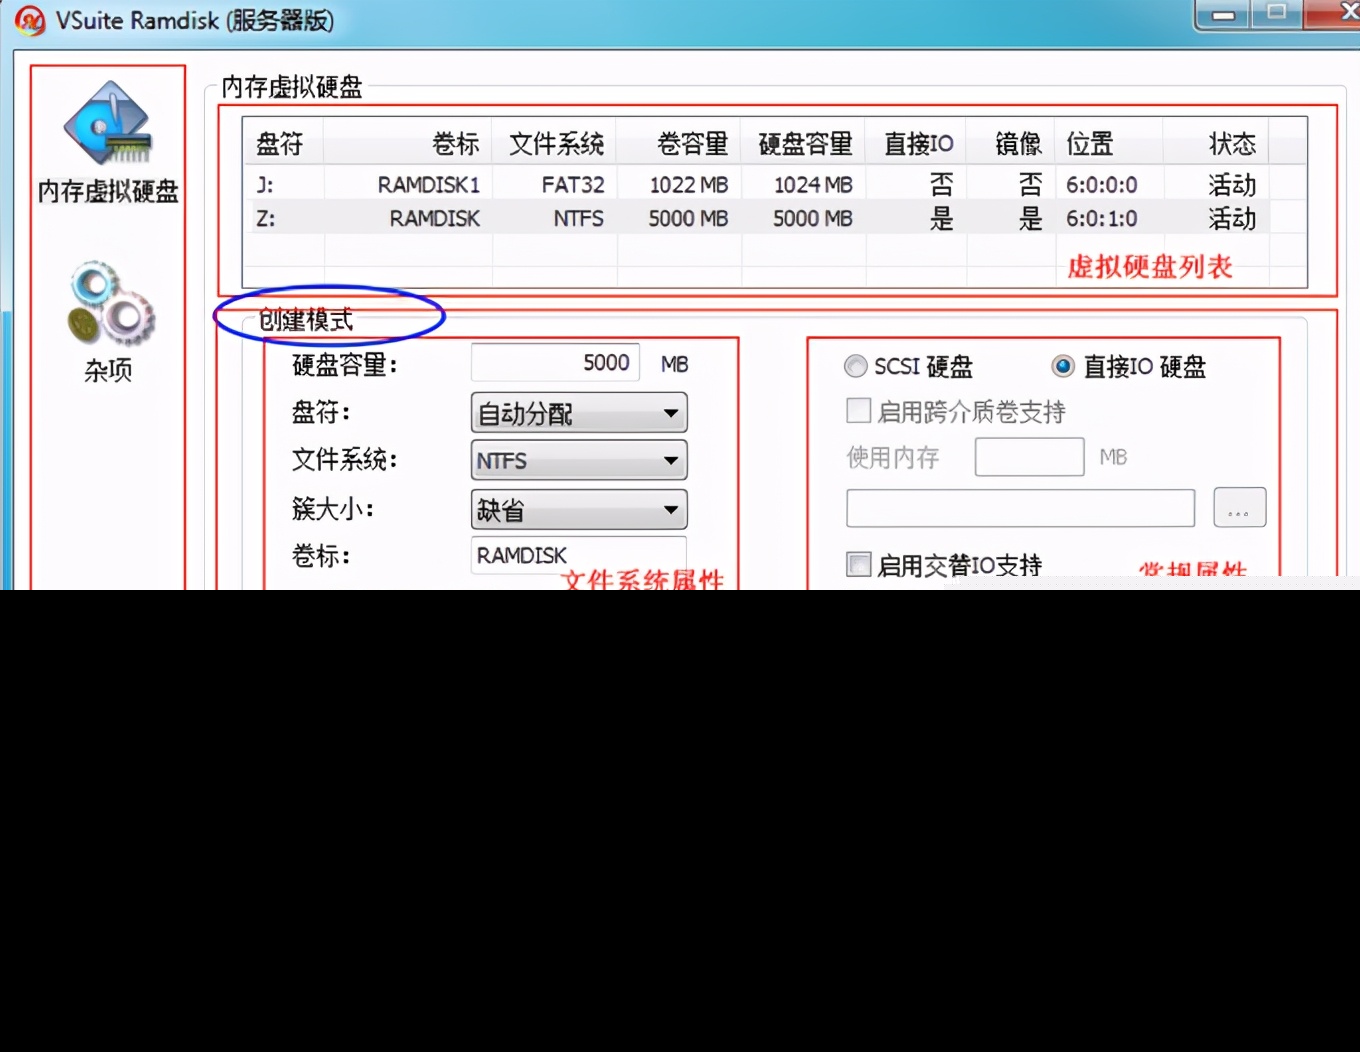Open the 文件系统 NTFS dropdown

[x=579, y=461]
